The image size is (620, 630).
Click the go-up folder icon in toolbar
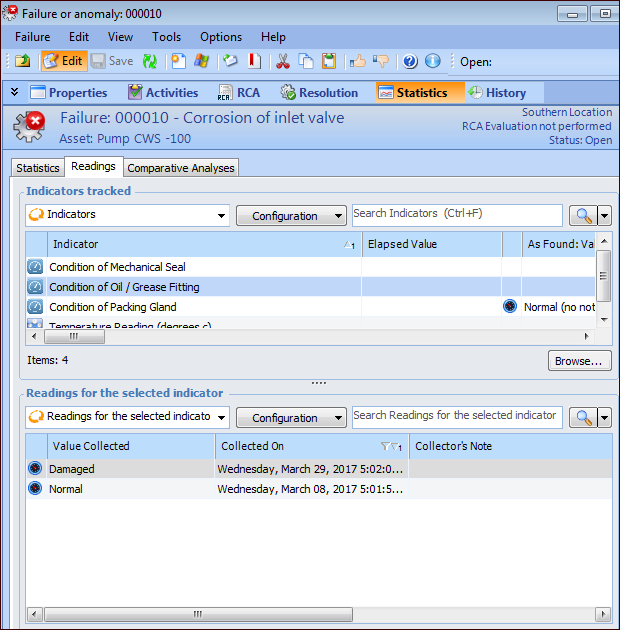click(23, 61)
